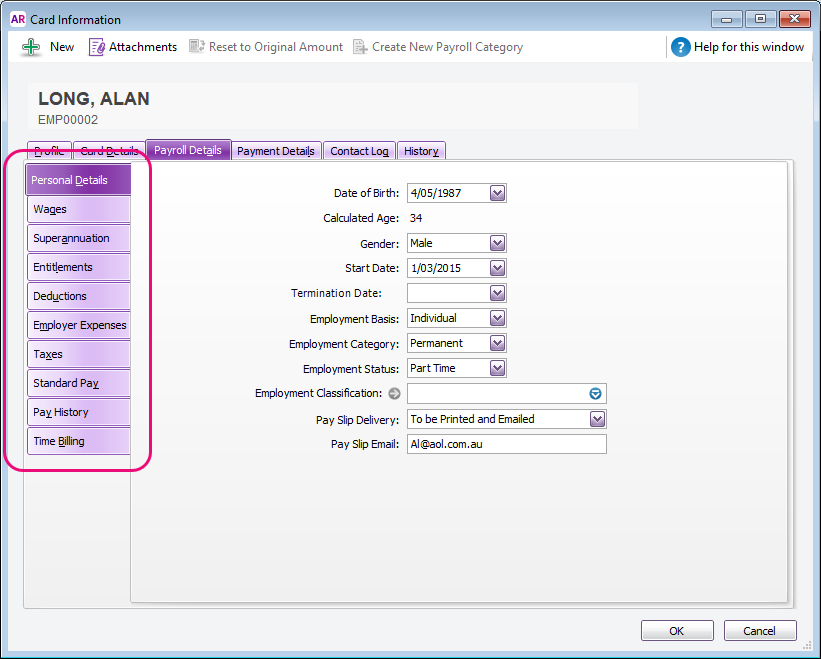Select the Superannuation section

[x=78, y=238]
